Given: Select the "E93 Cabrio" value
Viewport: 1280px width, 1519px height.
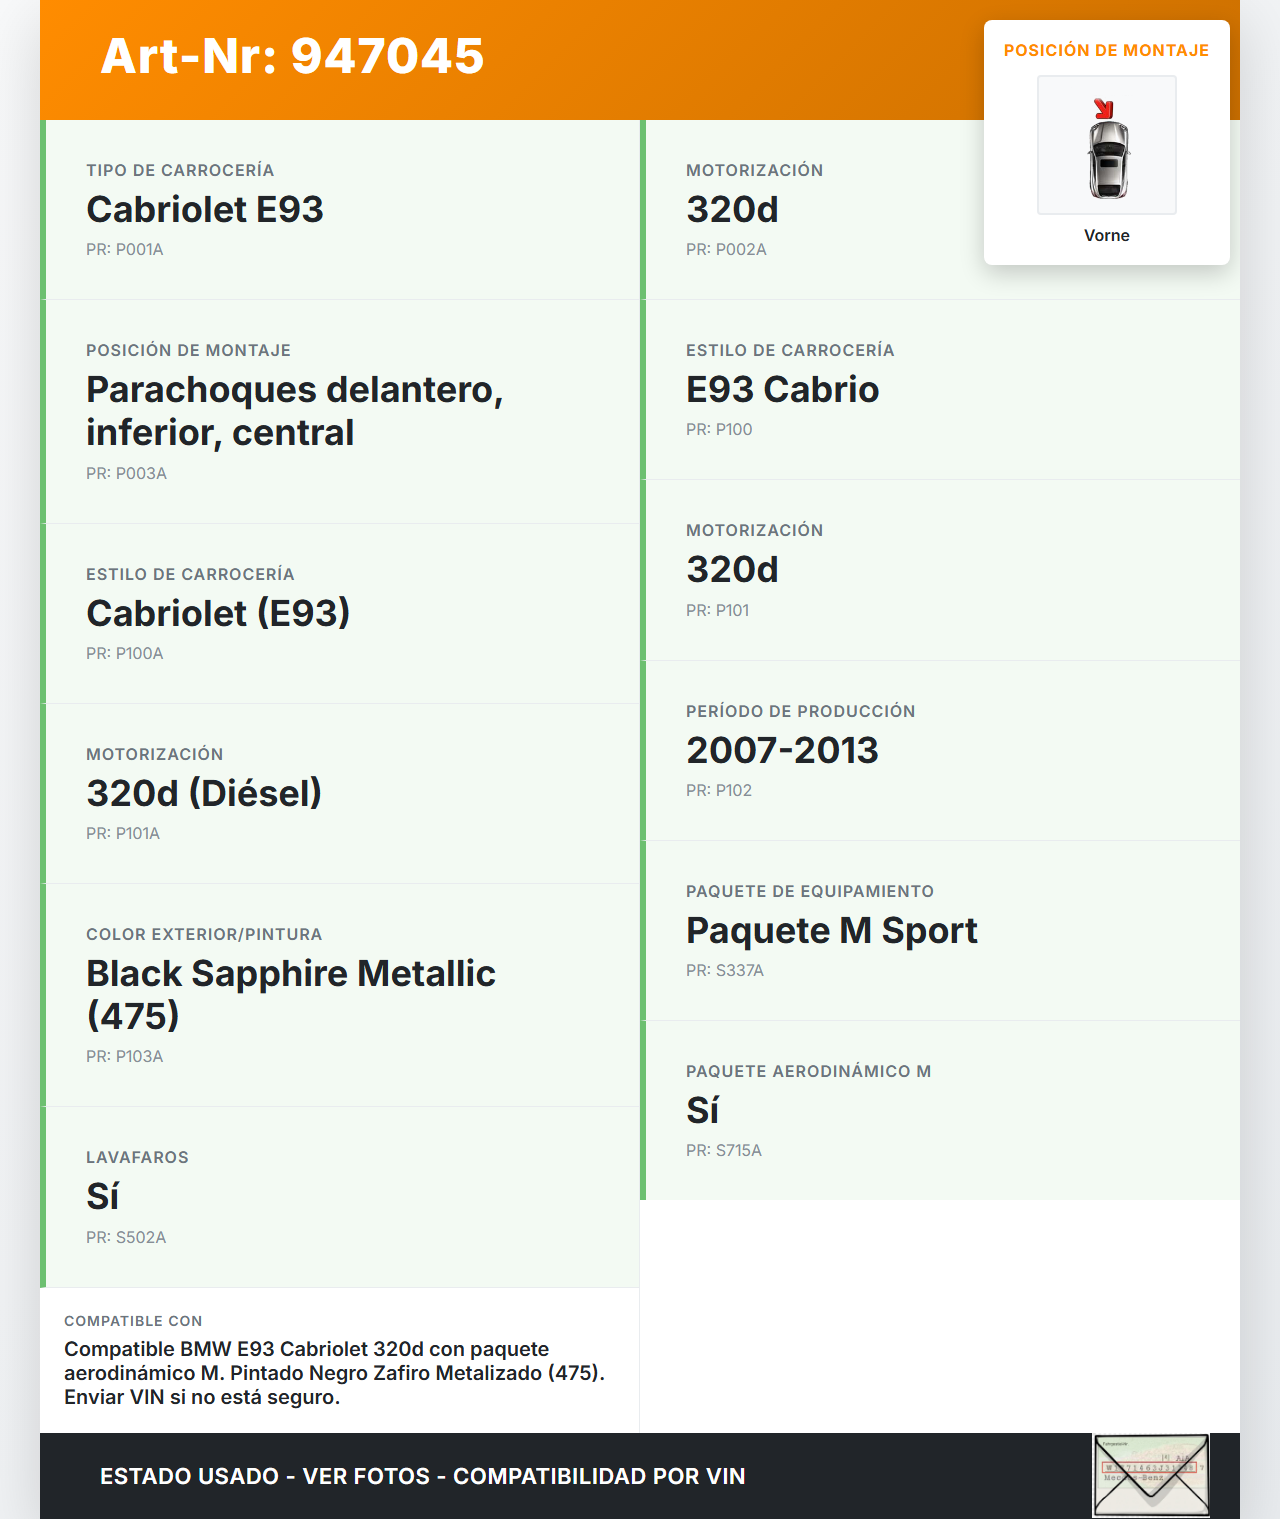Looking at the screenshot, I should point(782,389).
